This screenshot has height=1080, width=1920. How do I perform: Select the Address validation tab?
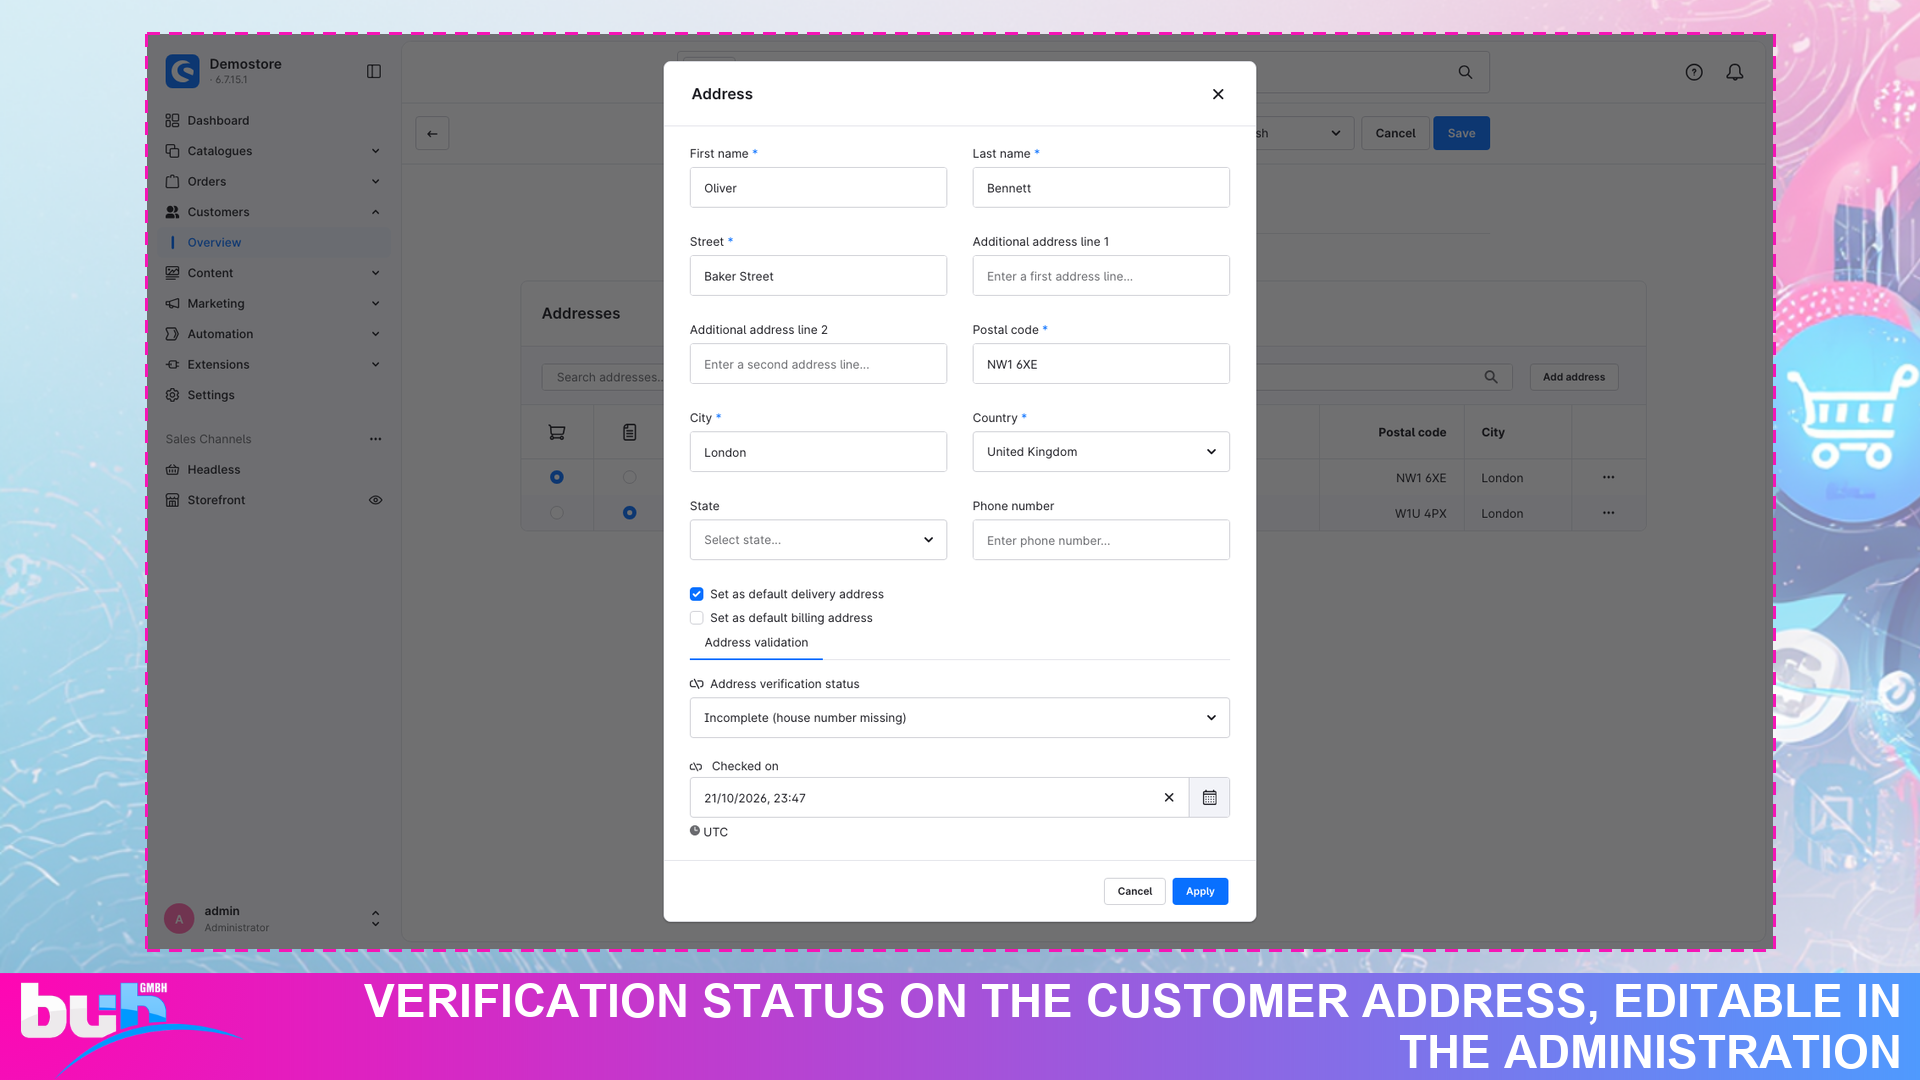(756, 643)
